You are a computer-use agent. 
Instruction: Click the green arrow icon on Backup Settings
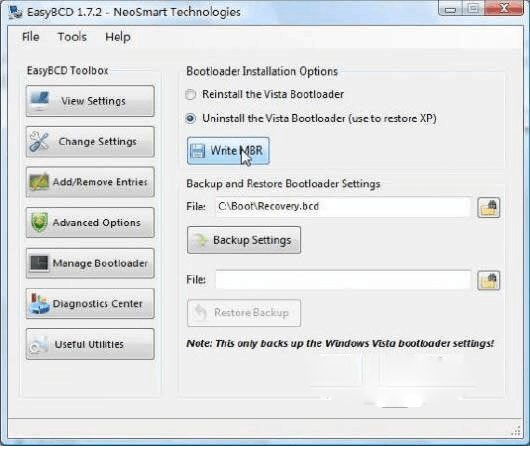click(201, 240)
